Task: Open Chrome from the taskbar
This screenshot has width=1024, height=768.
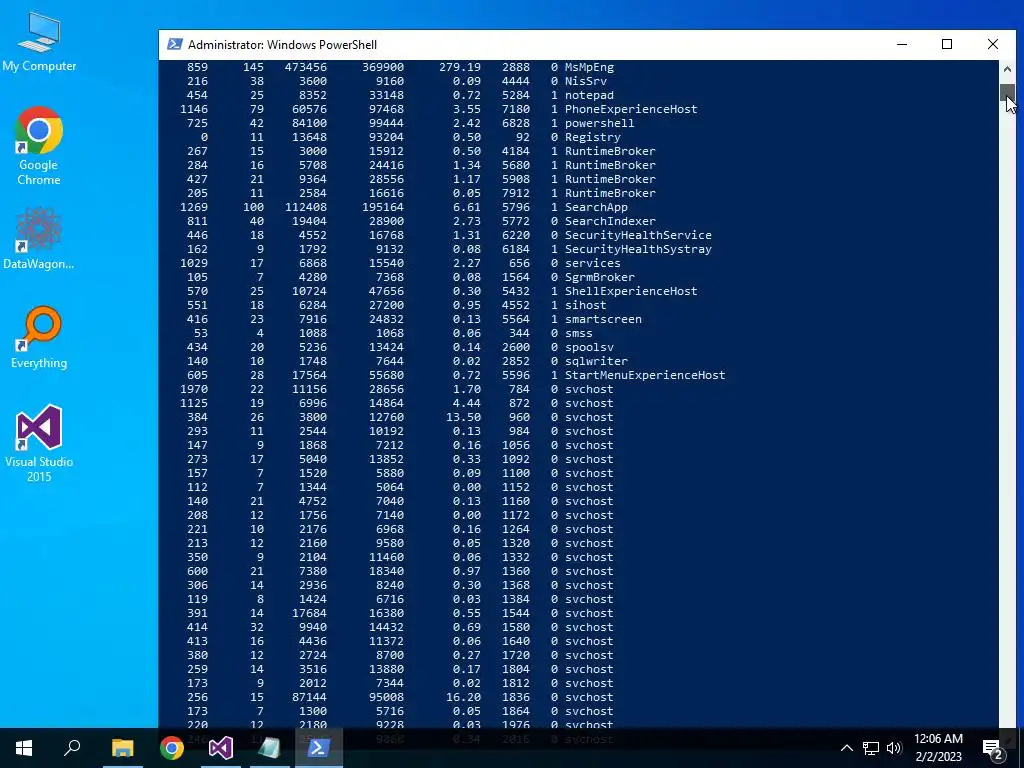Action: pyautogui.click(x=172, y=748)
